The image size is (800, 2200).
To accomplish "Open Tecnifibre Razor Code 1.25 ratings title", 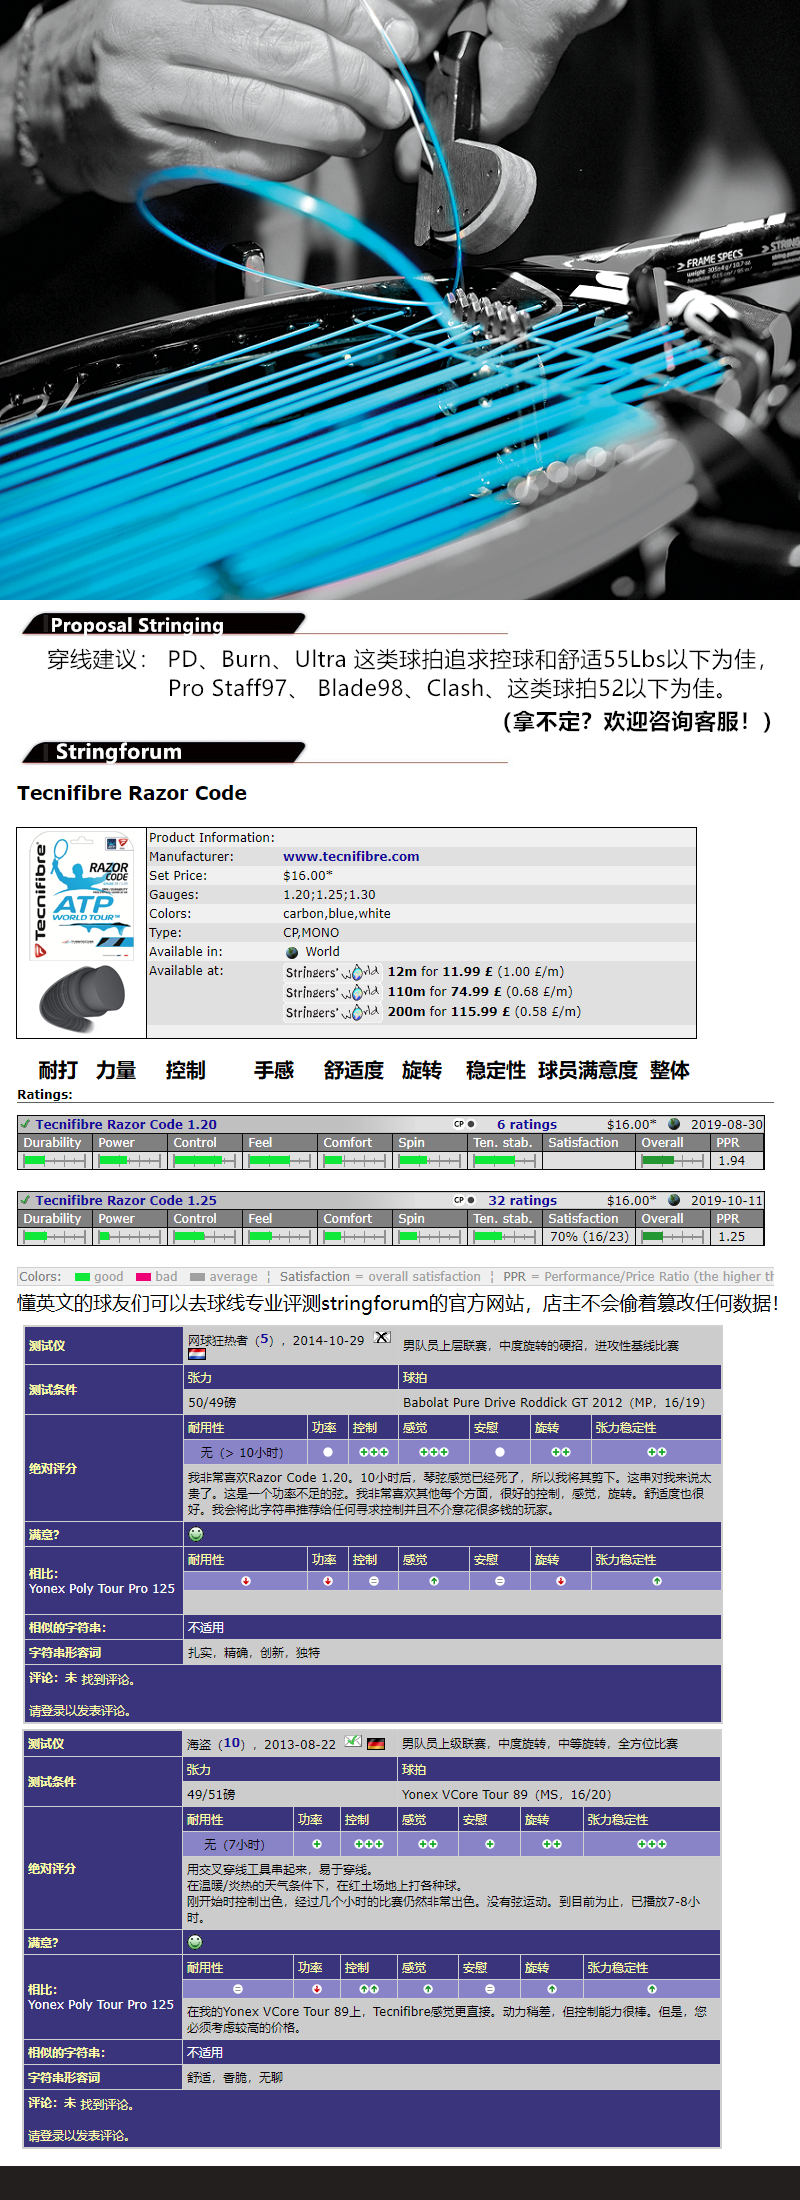I will pyautogui.click(x=126, y=1200).
